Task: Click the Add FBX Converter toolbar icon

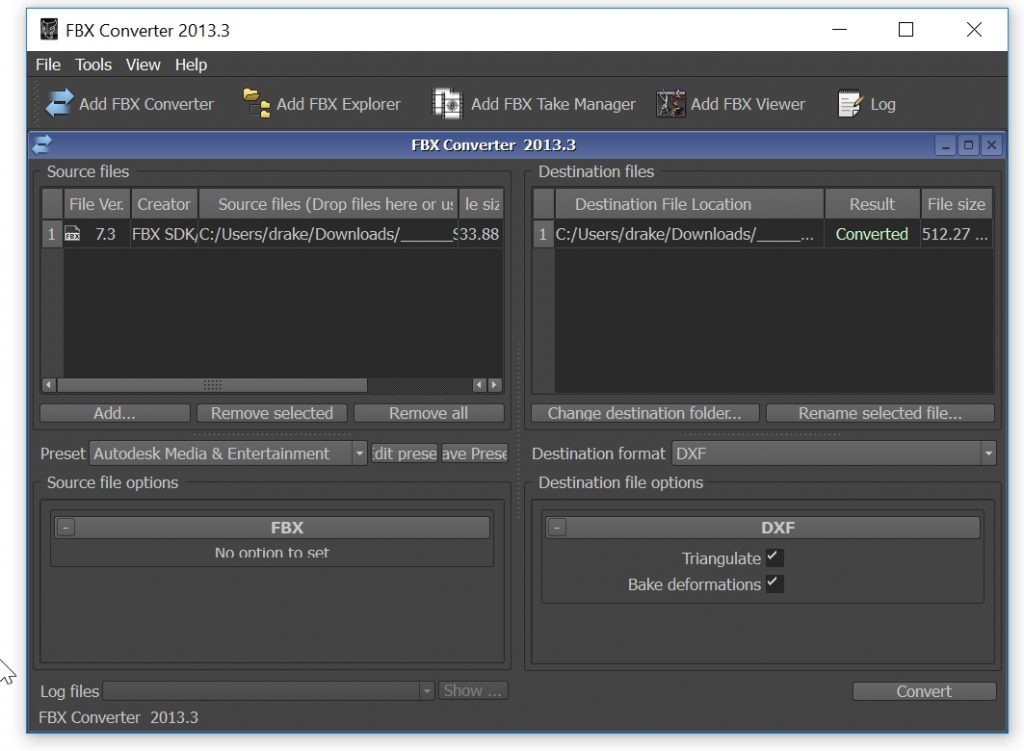Action: pos(60,103)
